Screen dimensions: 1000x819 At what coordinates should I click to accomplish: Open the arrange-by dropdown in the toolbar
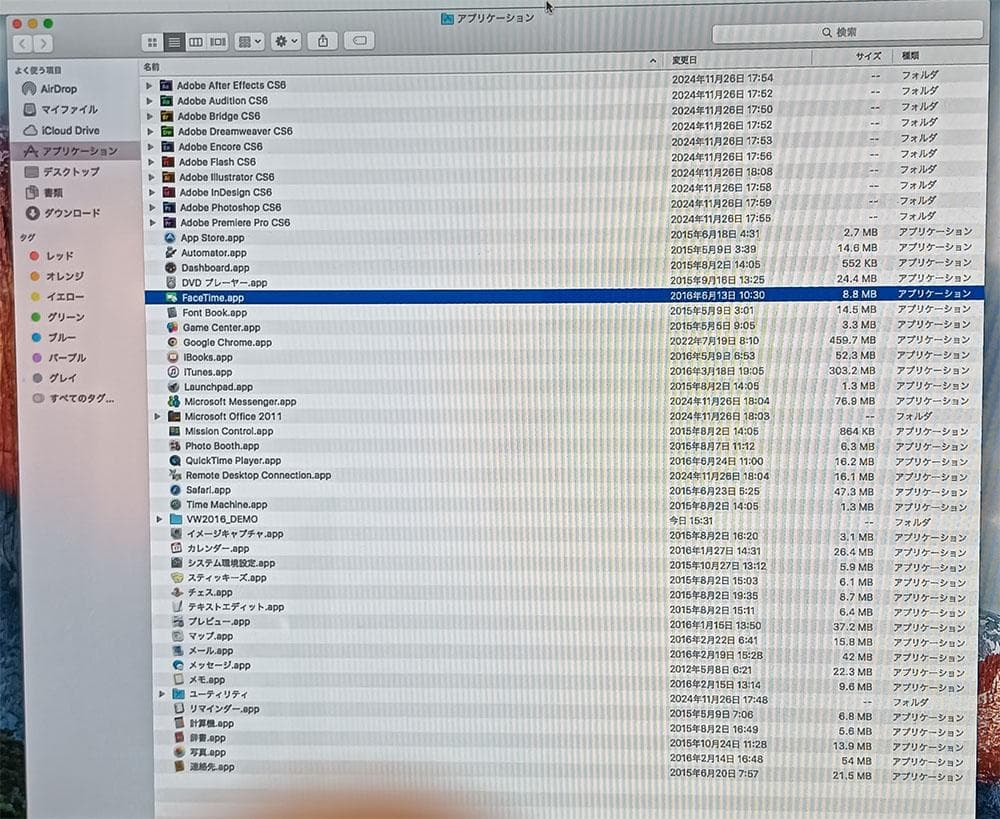coord(249,42)
